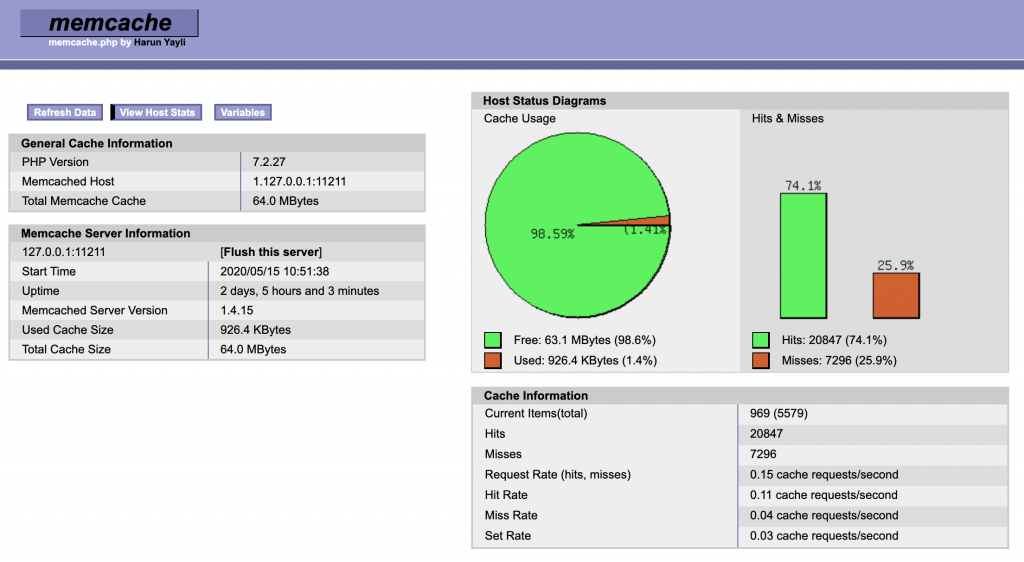This screenshot has width=1024, height=562.
Task: Click the Total Memcache Cache label
Action: (x=84, y=201)
